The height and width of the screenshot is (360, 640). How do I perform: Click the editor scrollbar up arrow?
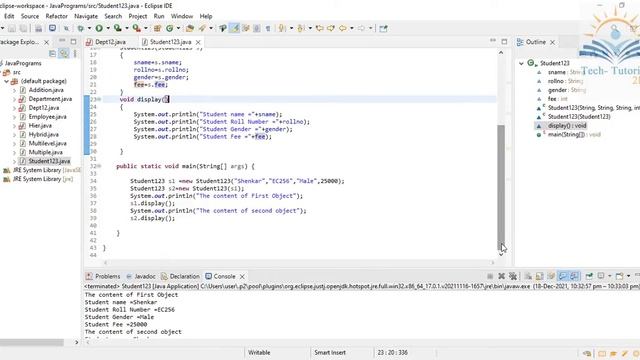501,53
